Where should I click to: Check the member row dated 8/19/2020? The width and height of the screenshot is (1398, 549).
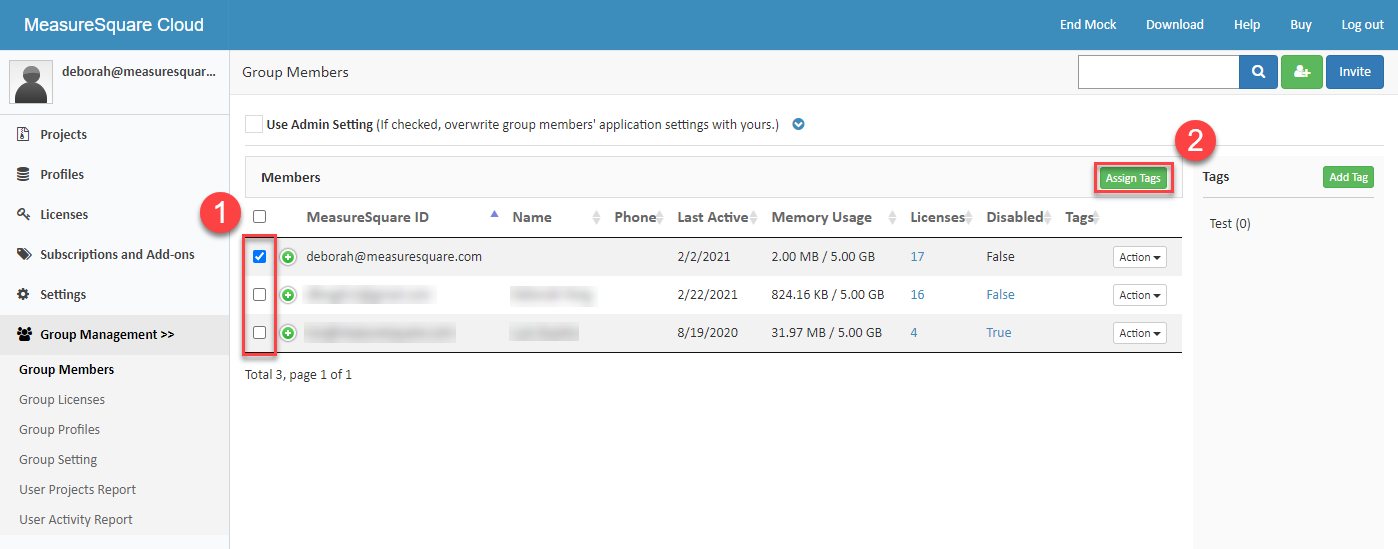[x=260, y=333]
